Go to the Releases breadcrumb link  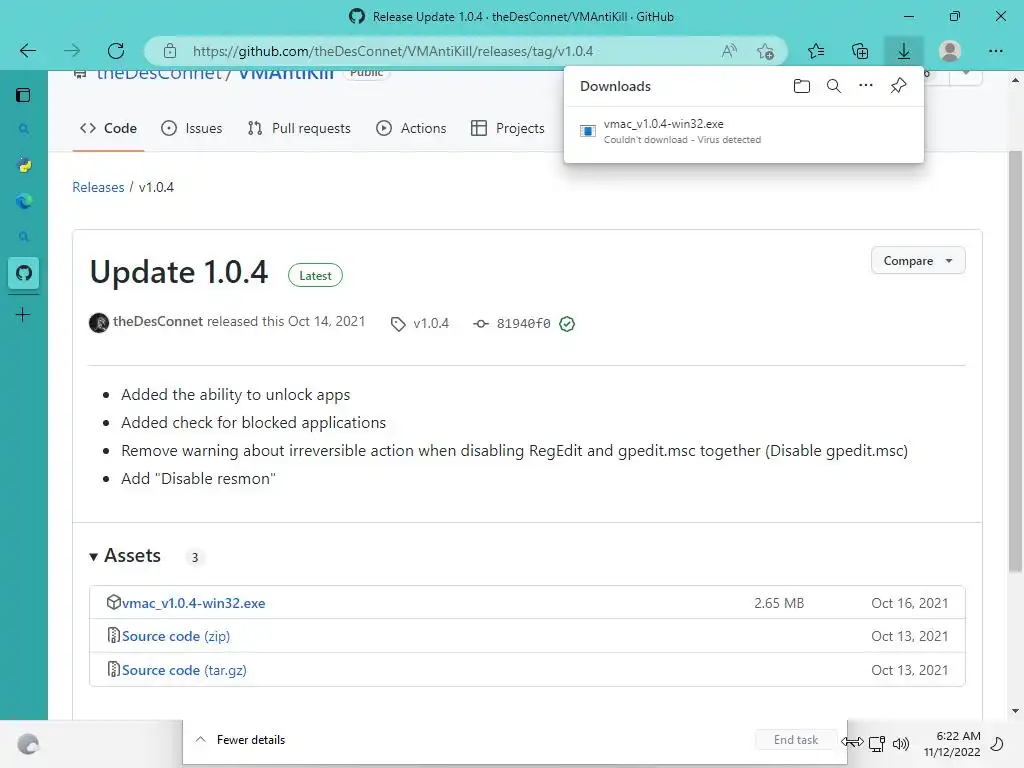pyautogui.click(x=98, y=187)
